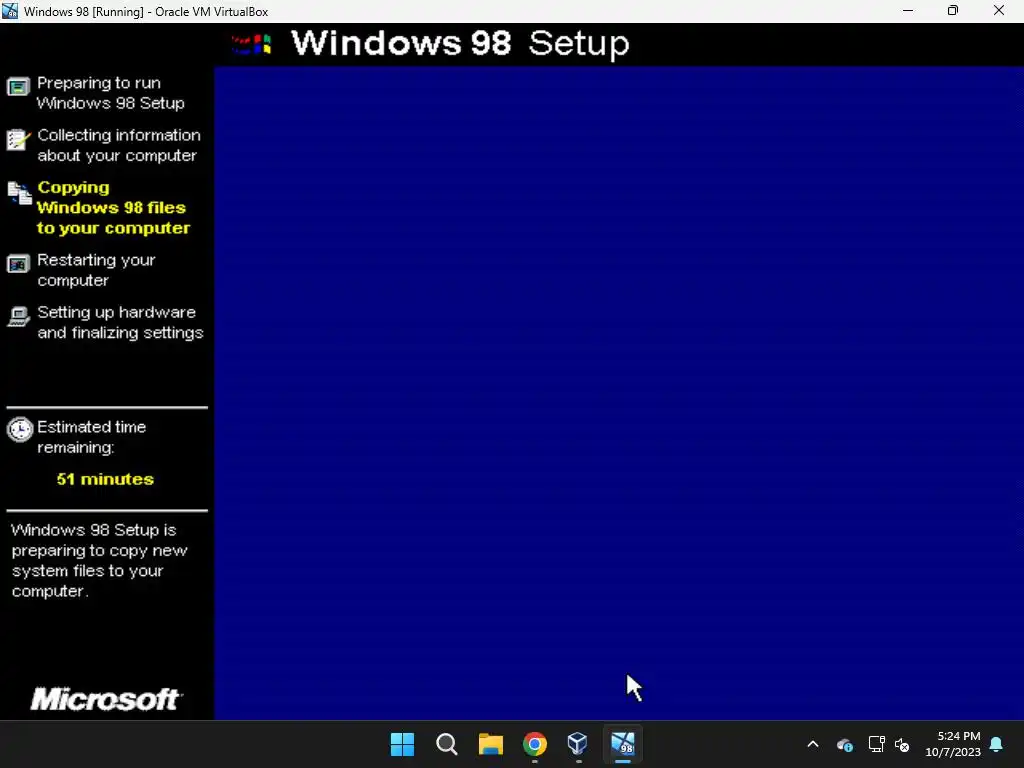The width and height of the screenshot is (1024, 768).
Task: Click the Windows logo in the Setup header
Action: pos(251,44)
